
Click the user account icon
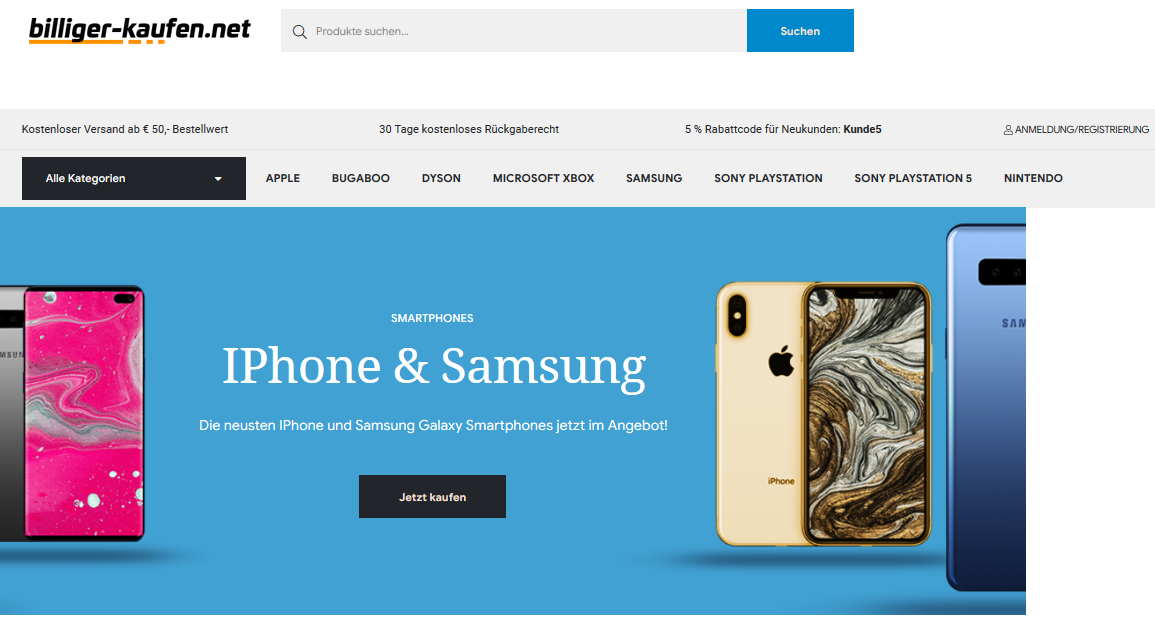point(1008,130)
